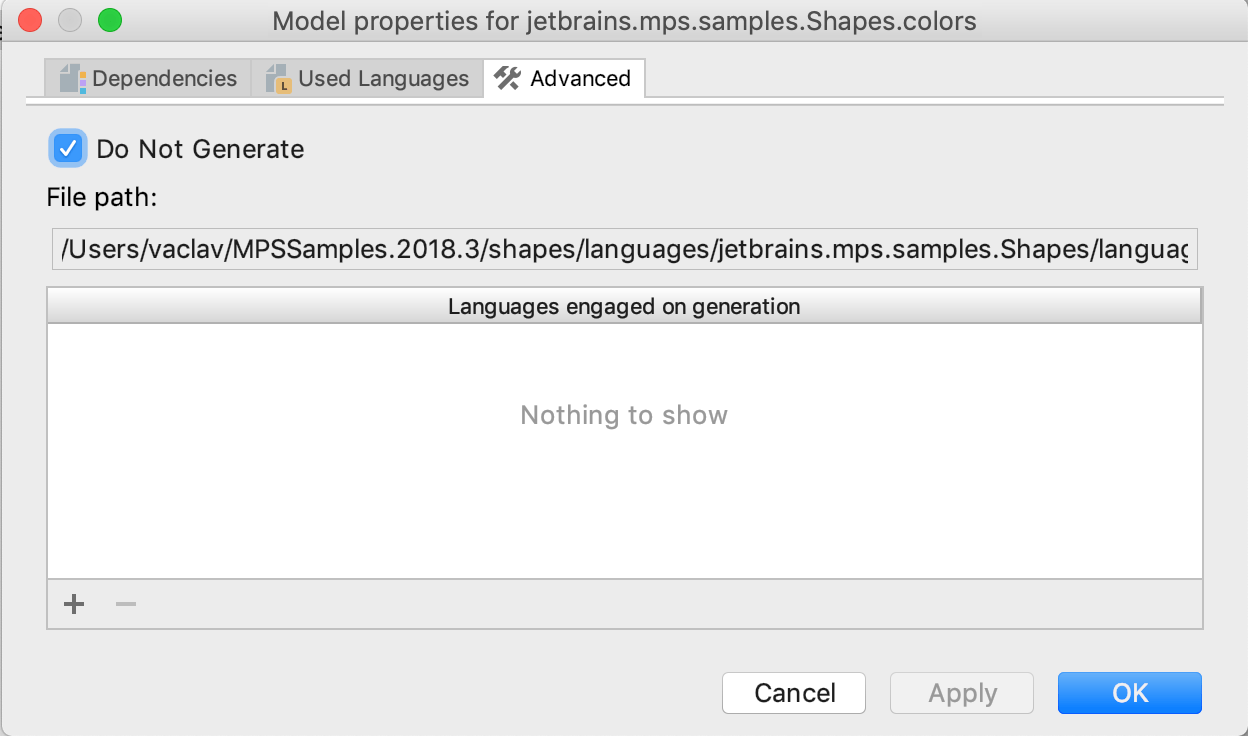The image size is (1248, 736).
Task: Click the Do Not Generate label text
Action: point(200,149)
